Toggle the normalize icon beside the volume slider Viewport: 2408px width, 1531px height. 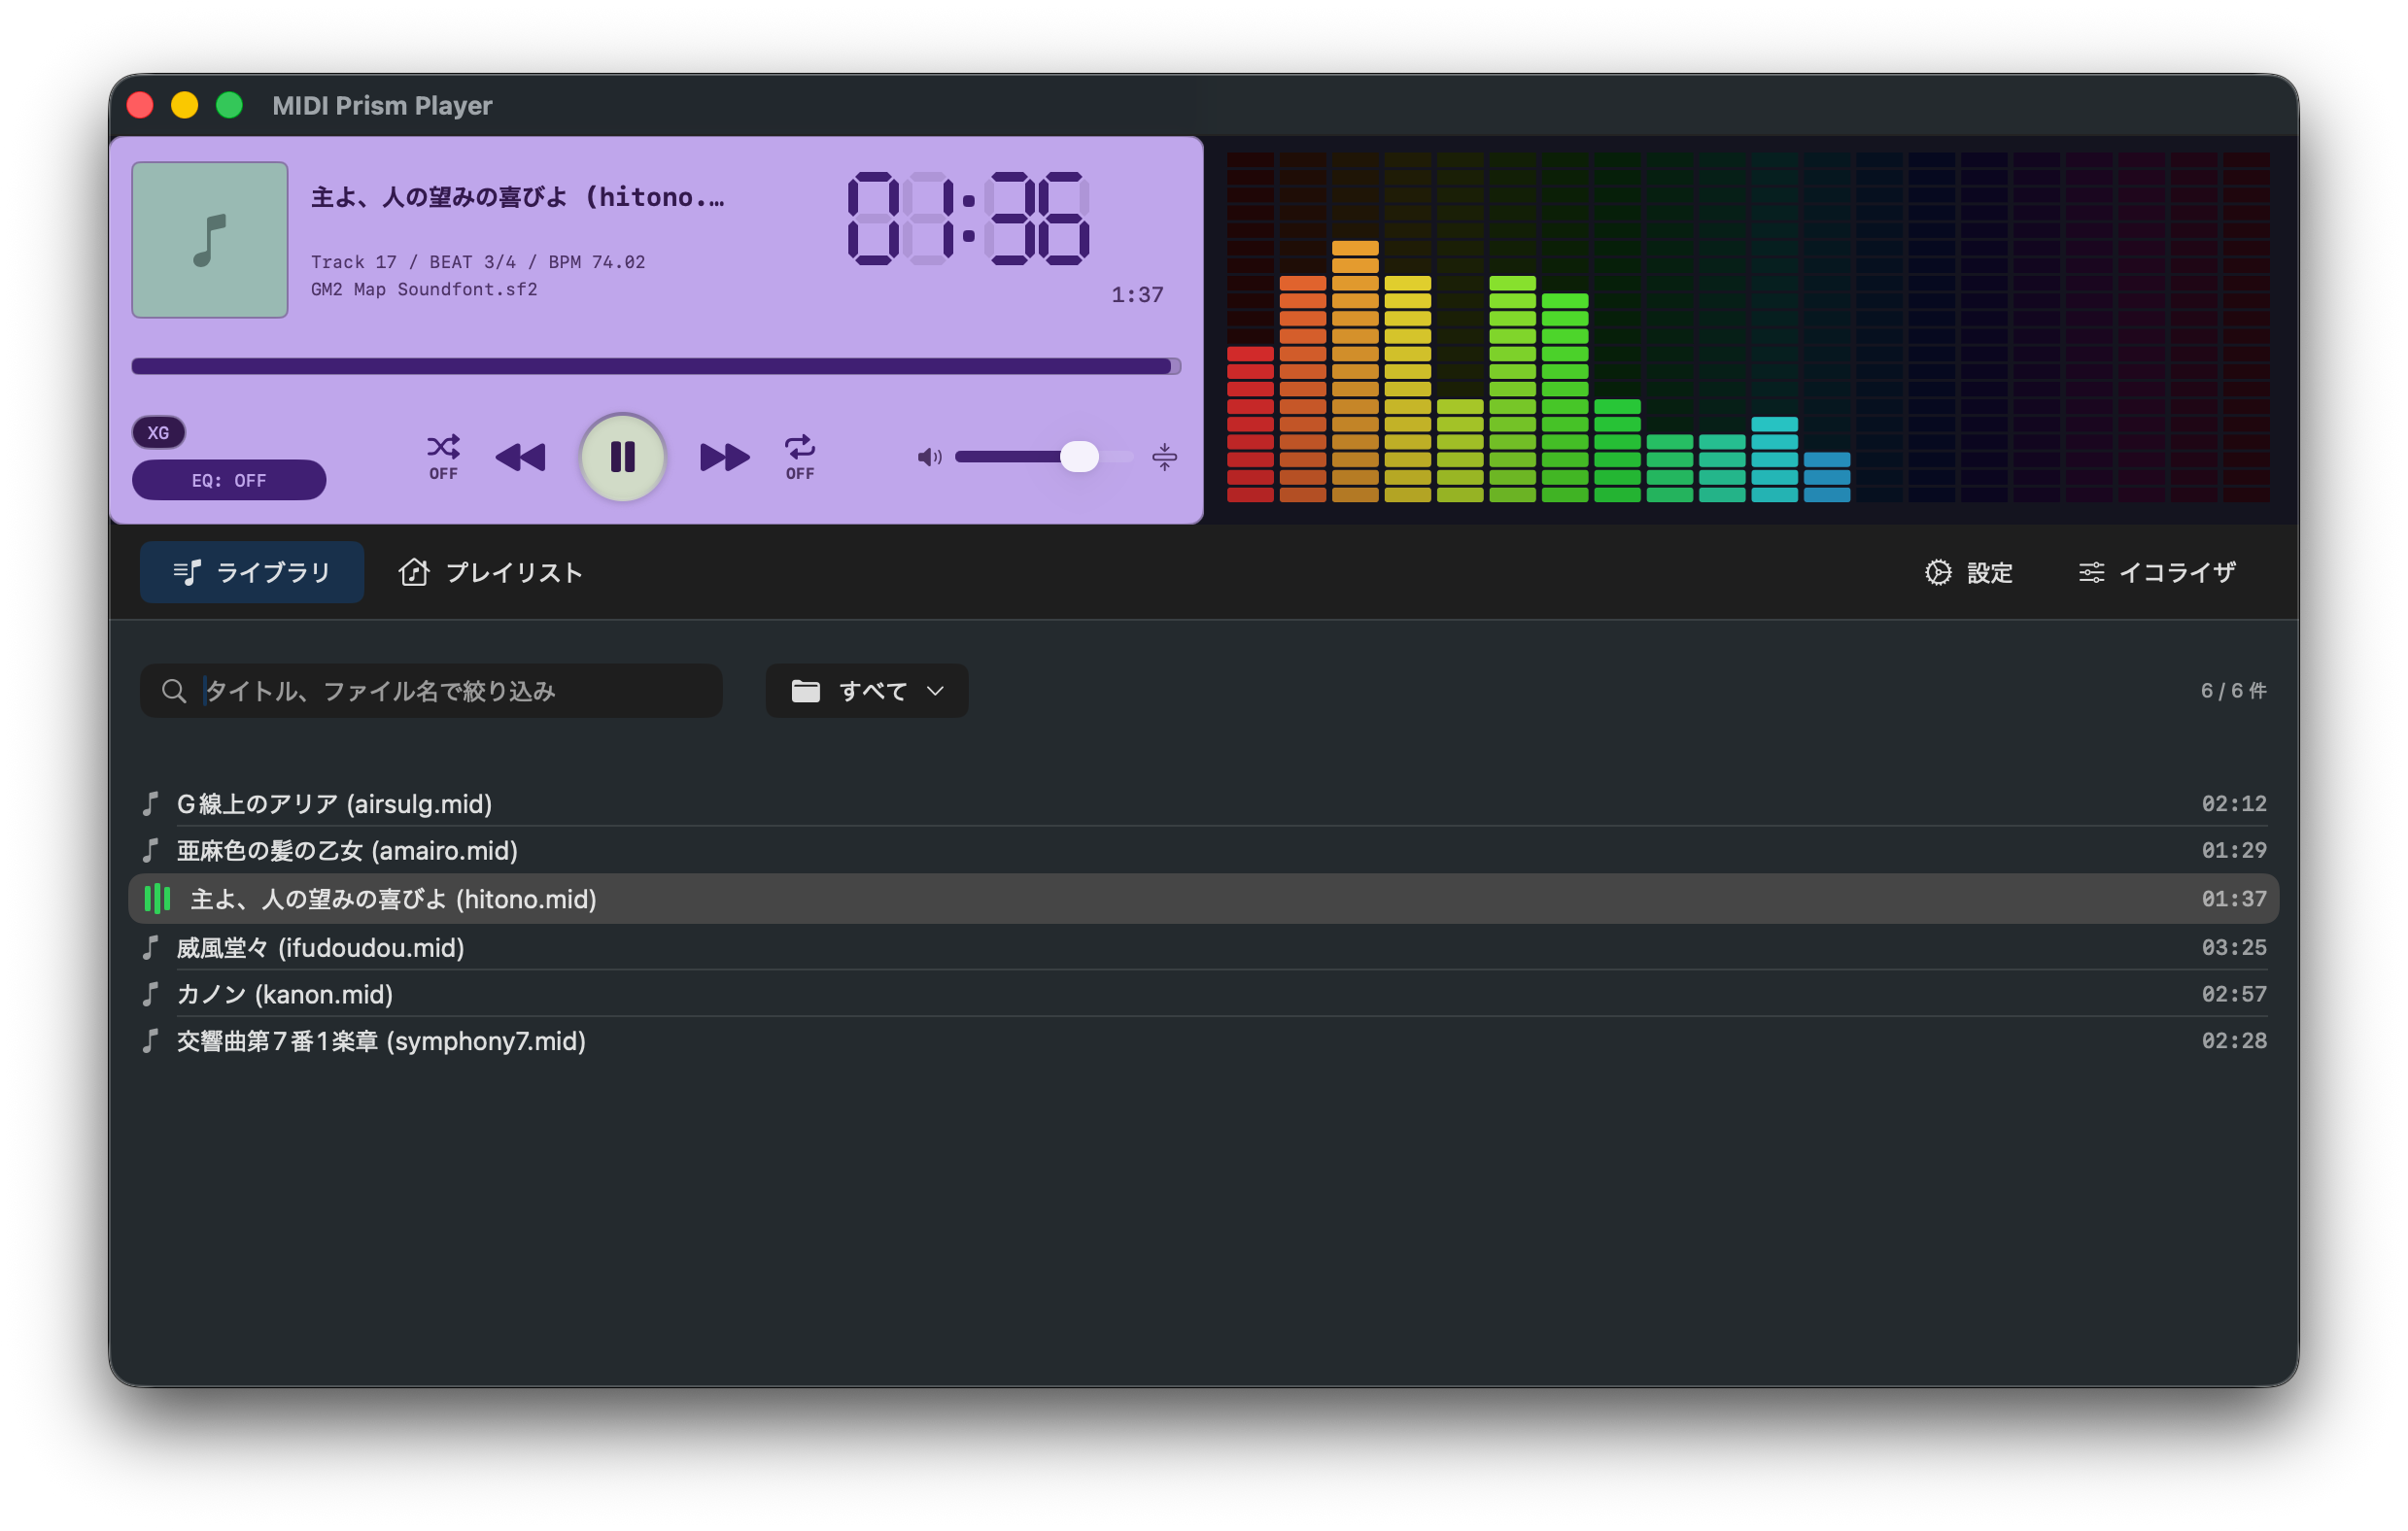[1165, 457]
